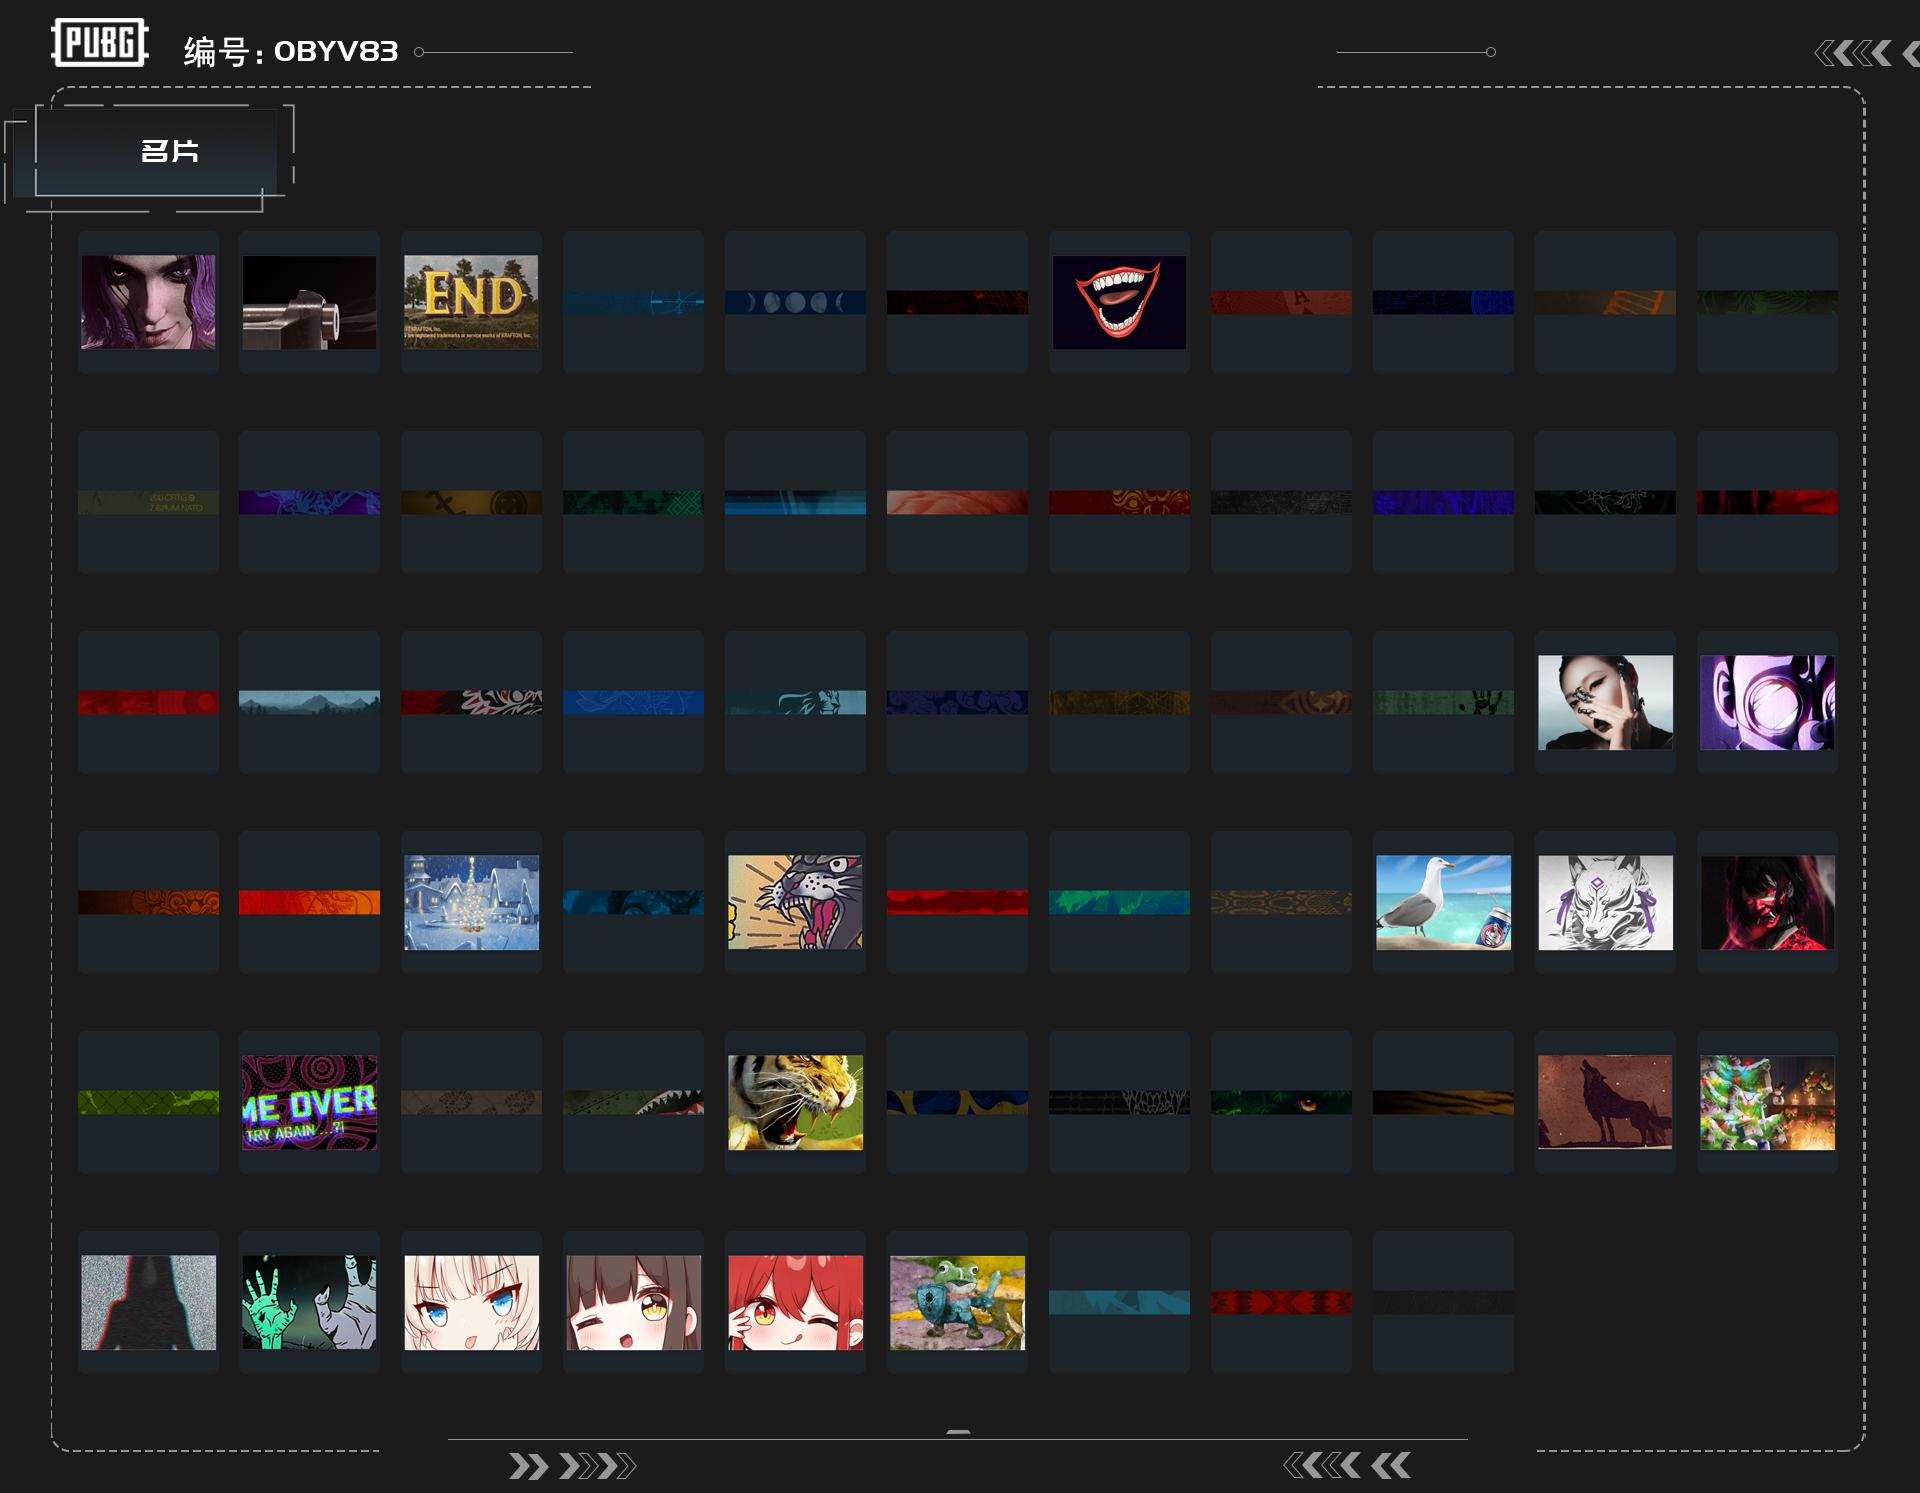Select the red lips laughing mouth nameplate

tap(1119, 302)
